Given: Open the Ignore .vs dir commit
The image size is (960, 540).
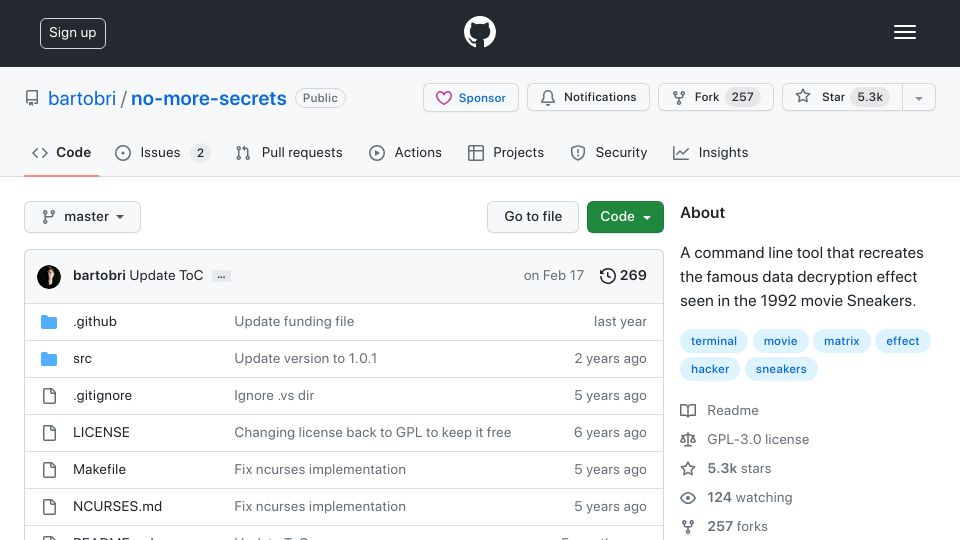Looking at the screenshot, I should click(274, 396).
